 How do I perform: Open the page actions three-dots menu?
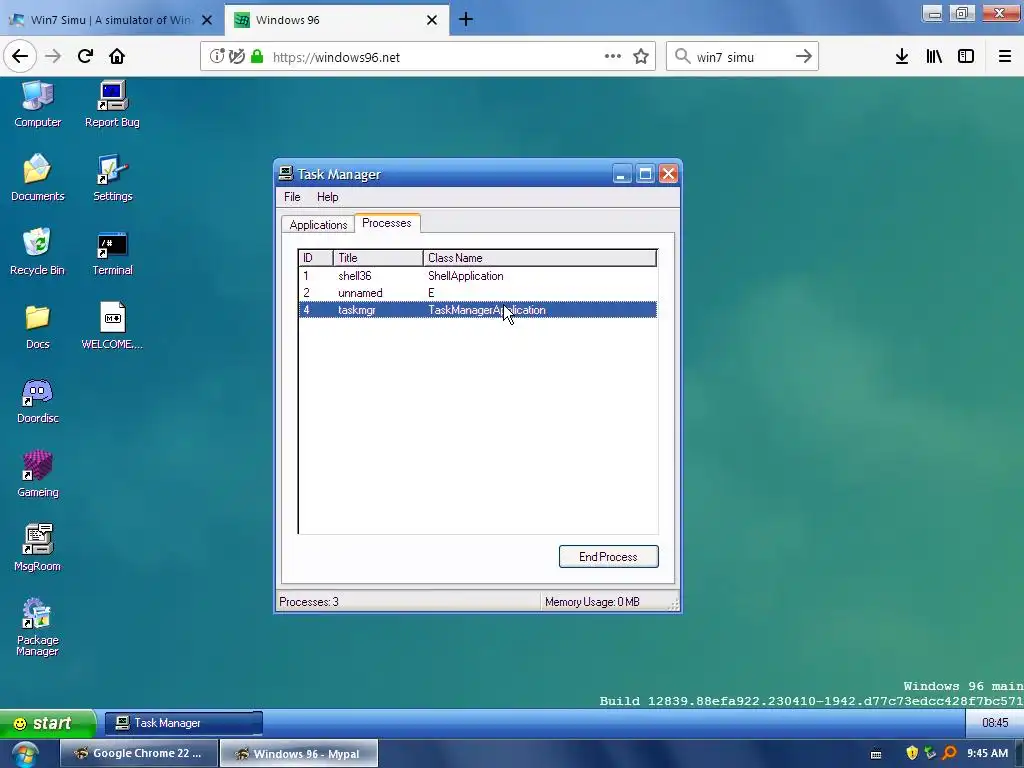(x=613, y=56)
